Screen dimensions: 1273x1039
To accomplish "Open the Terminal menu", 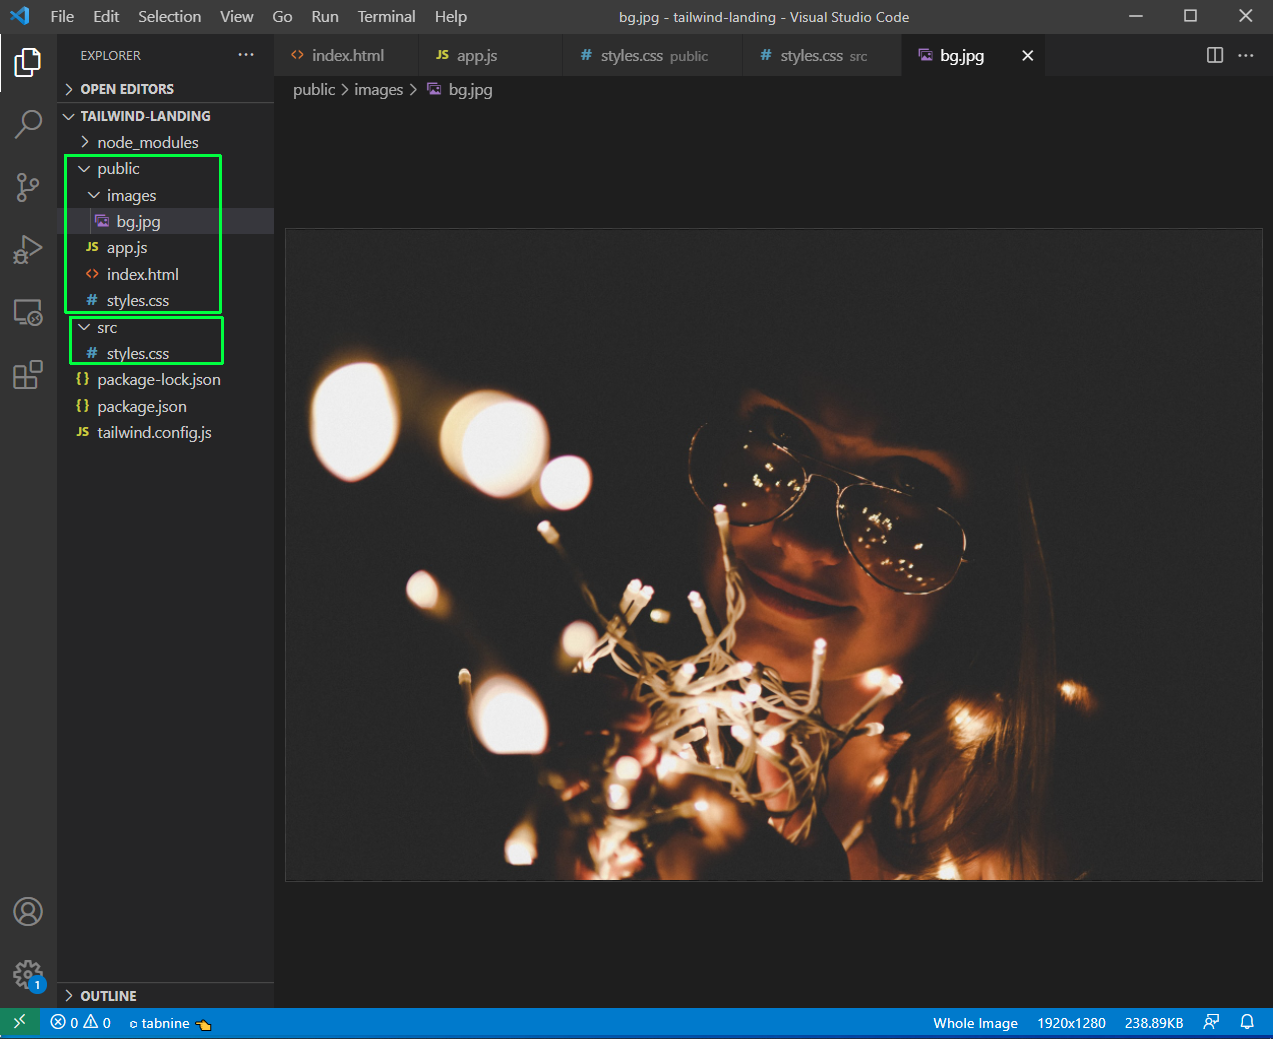I will 387,16.
